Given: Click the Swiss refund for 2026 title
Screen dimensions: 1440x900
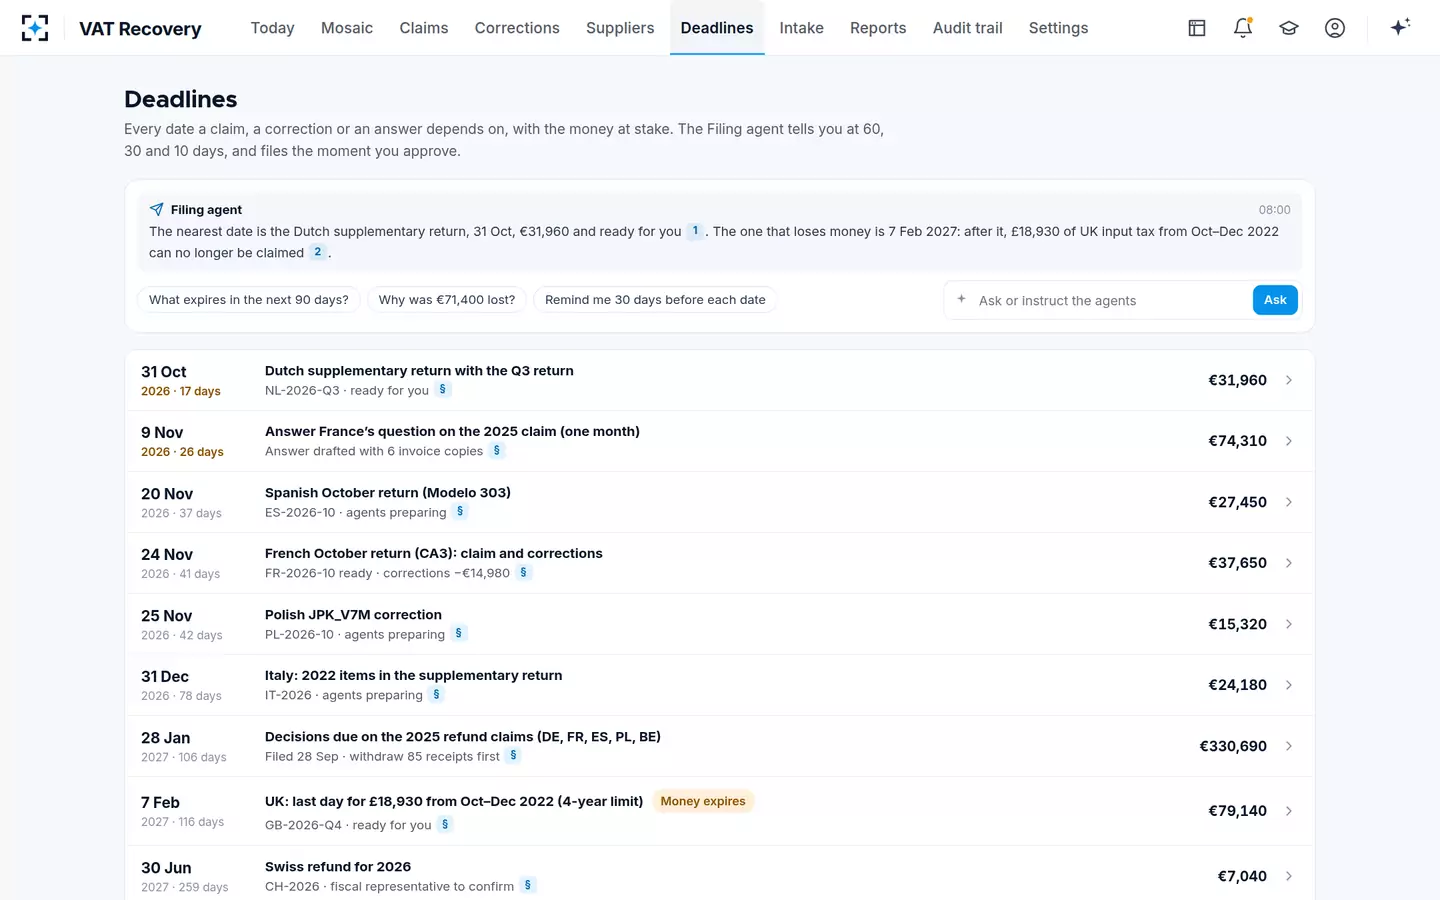Looking at the screenshot, I should (338, 866).
